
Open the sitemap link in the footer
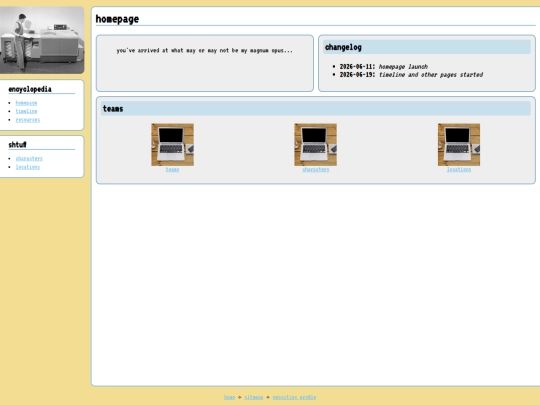pyautogui.click(x=254, y=397)
